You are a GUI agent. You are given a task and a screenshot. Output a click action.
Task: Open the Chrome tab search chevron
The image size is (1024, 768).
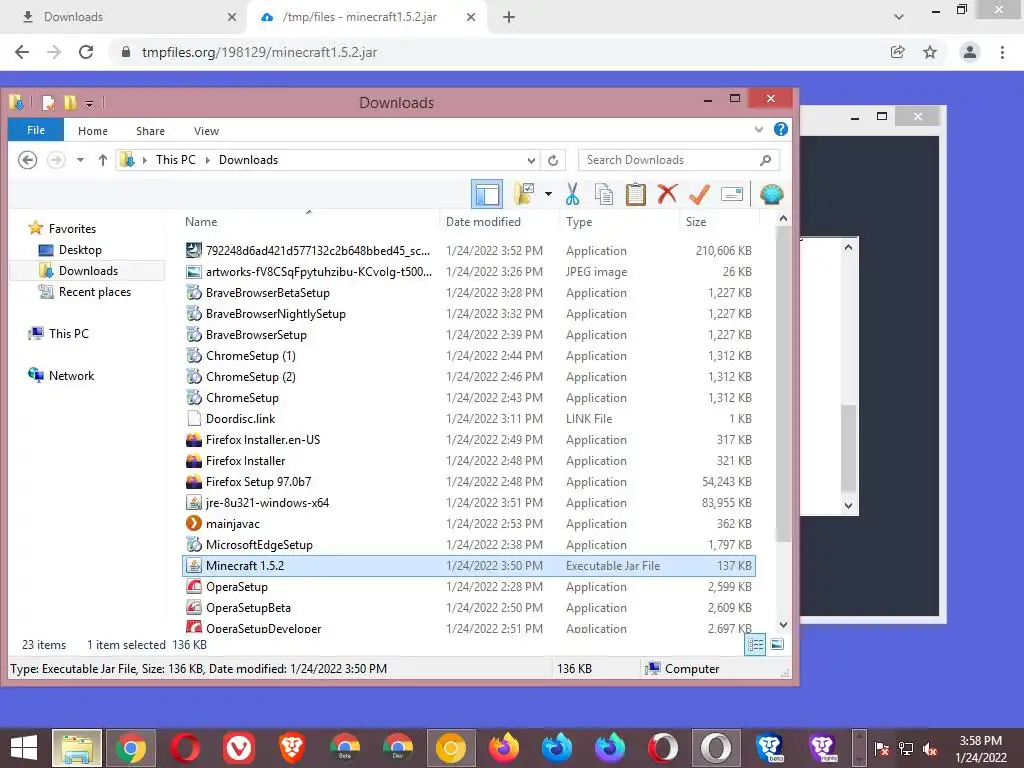point(899,17)
